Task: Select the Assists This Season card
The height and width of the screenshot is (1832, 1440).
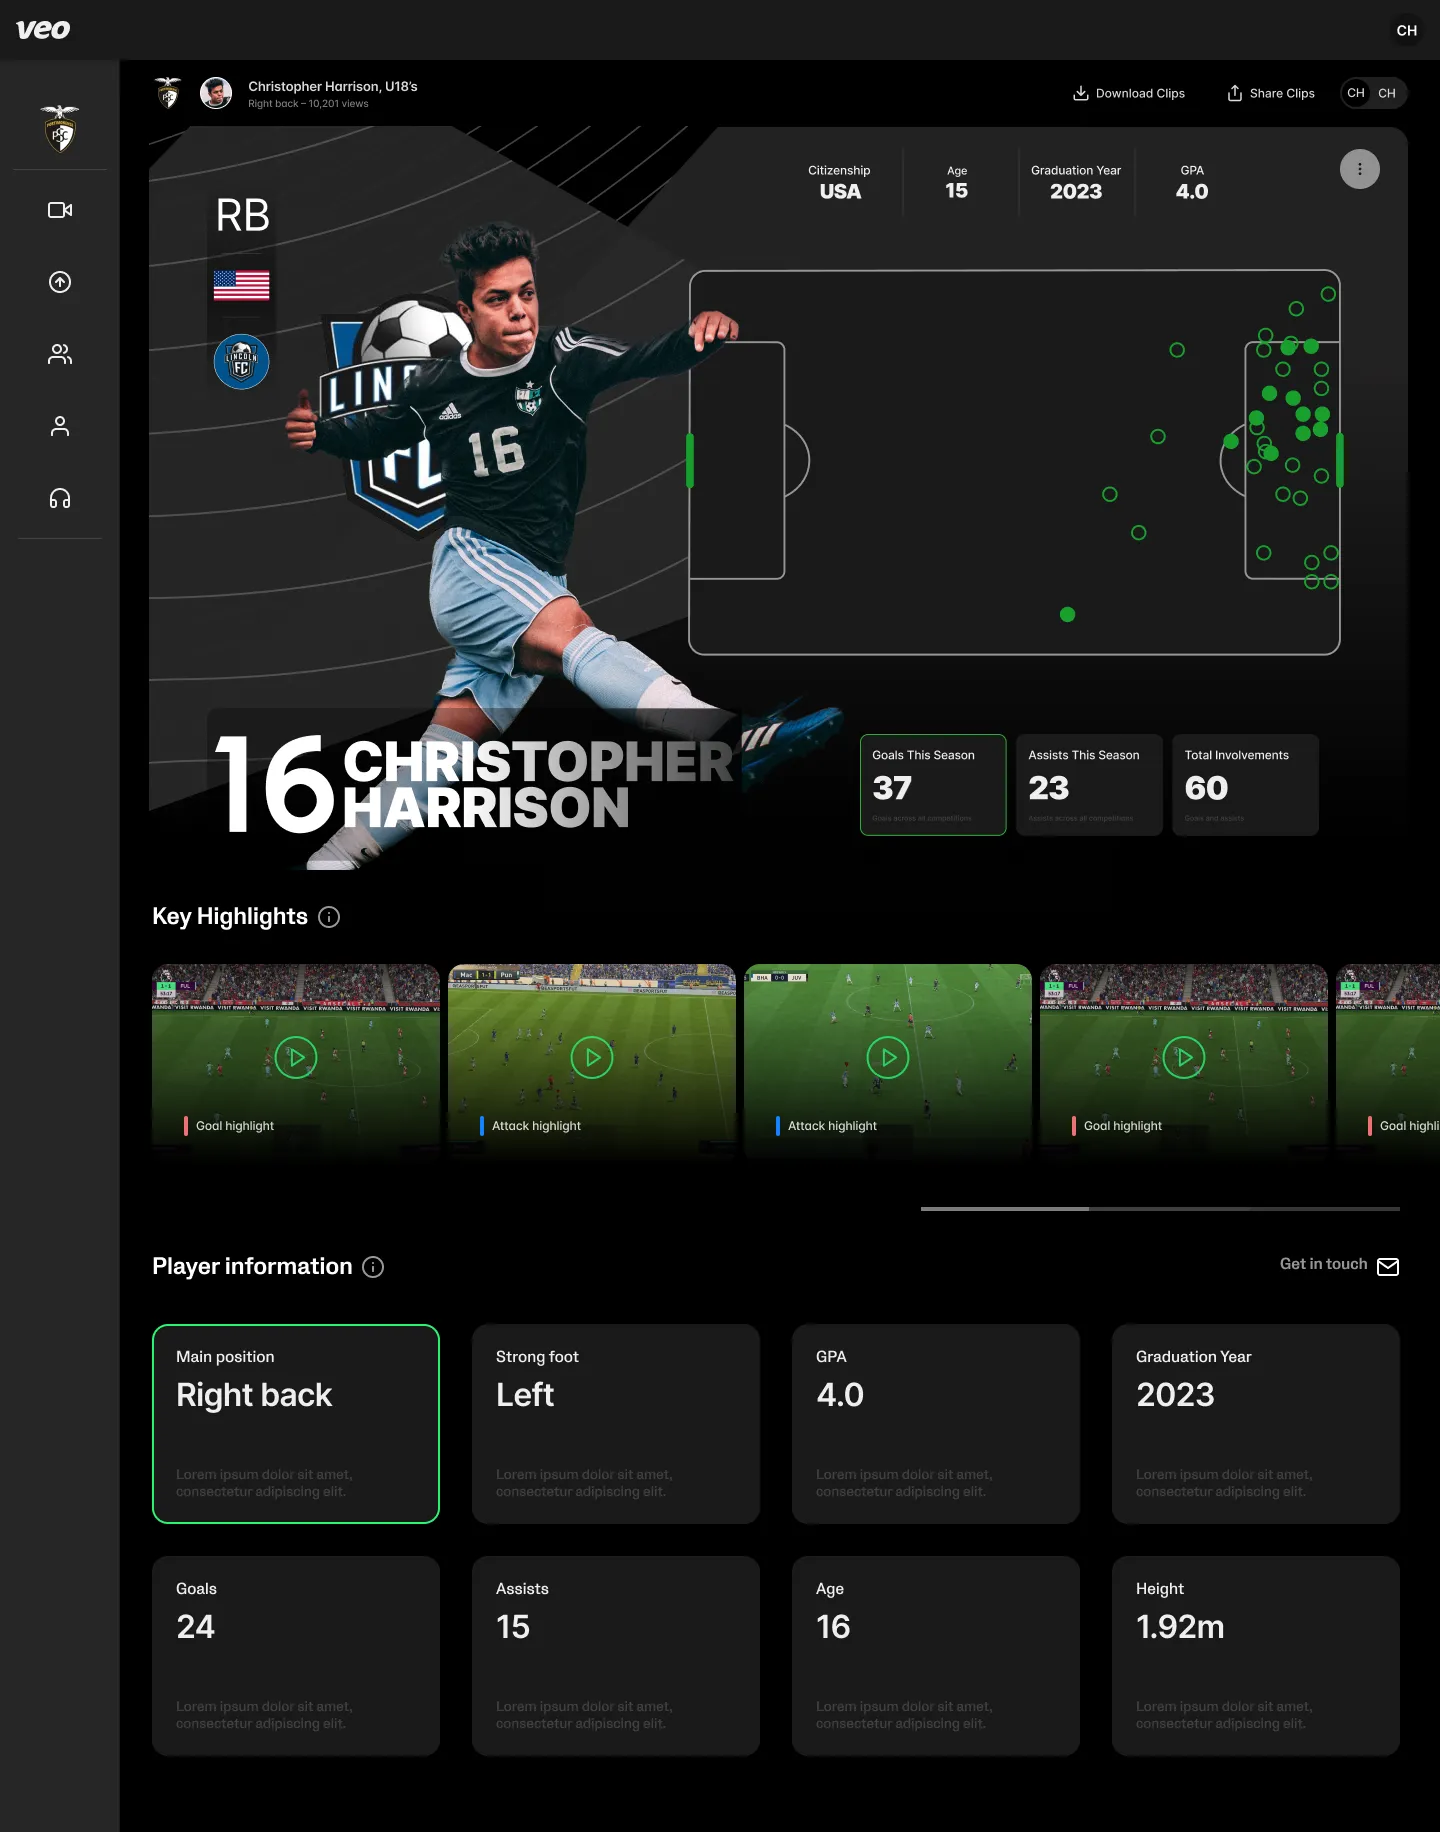Action: (1089, 785)
